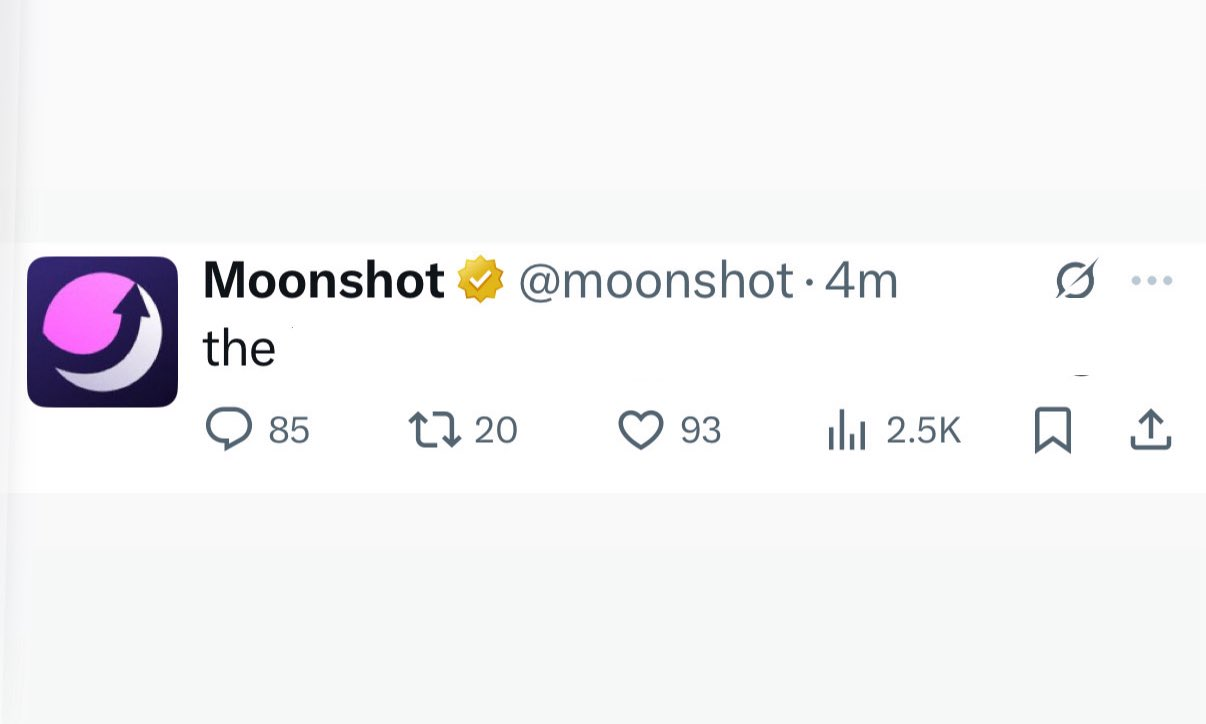This screenshot has height=724, width=1206.
Task: Click the 2.5K views count
Action: coord(923,431)
